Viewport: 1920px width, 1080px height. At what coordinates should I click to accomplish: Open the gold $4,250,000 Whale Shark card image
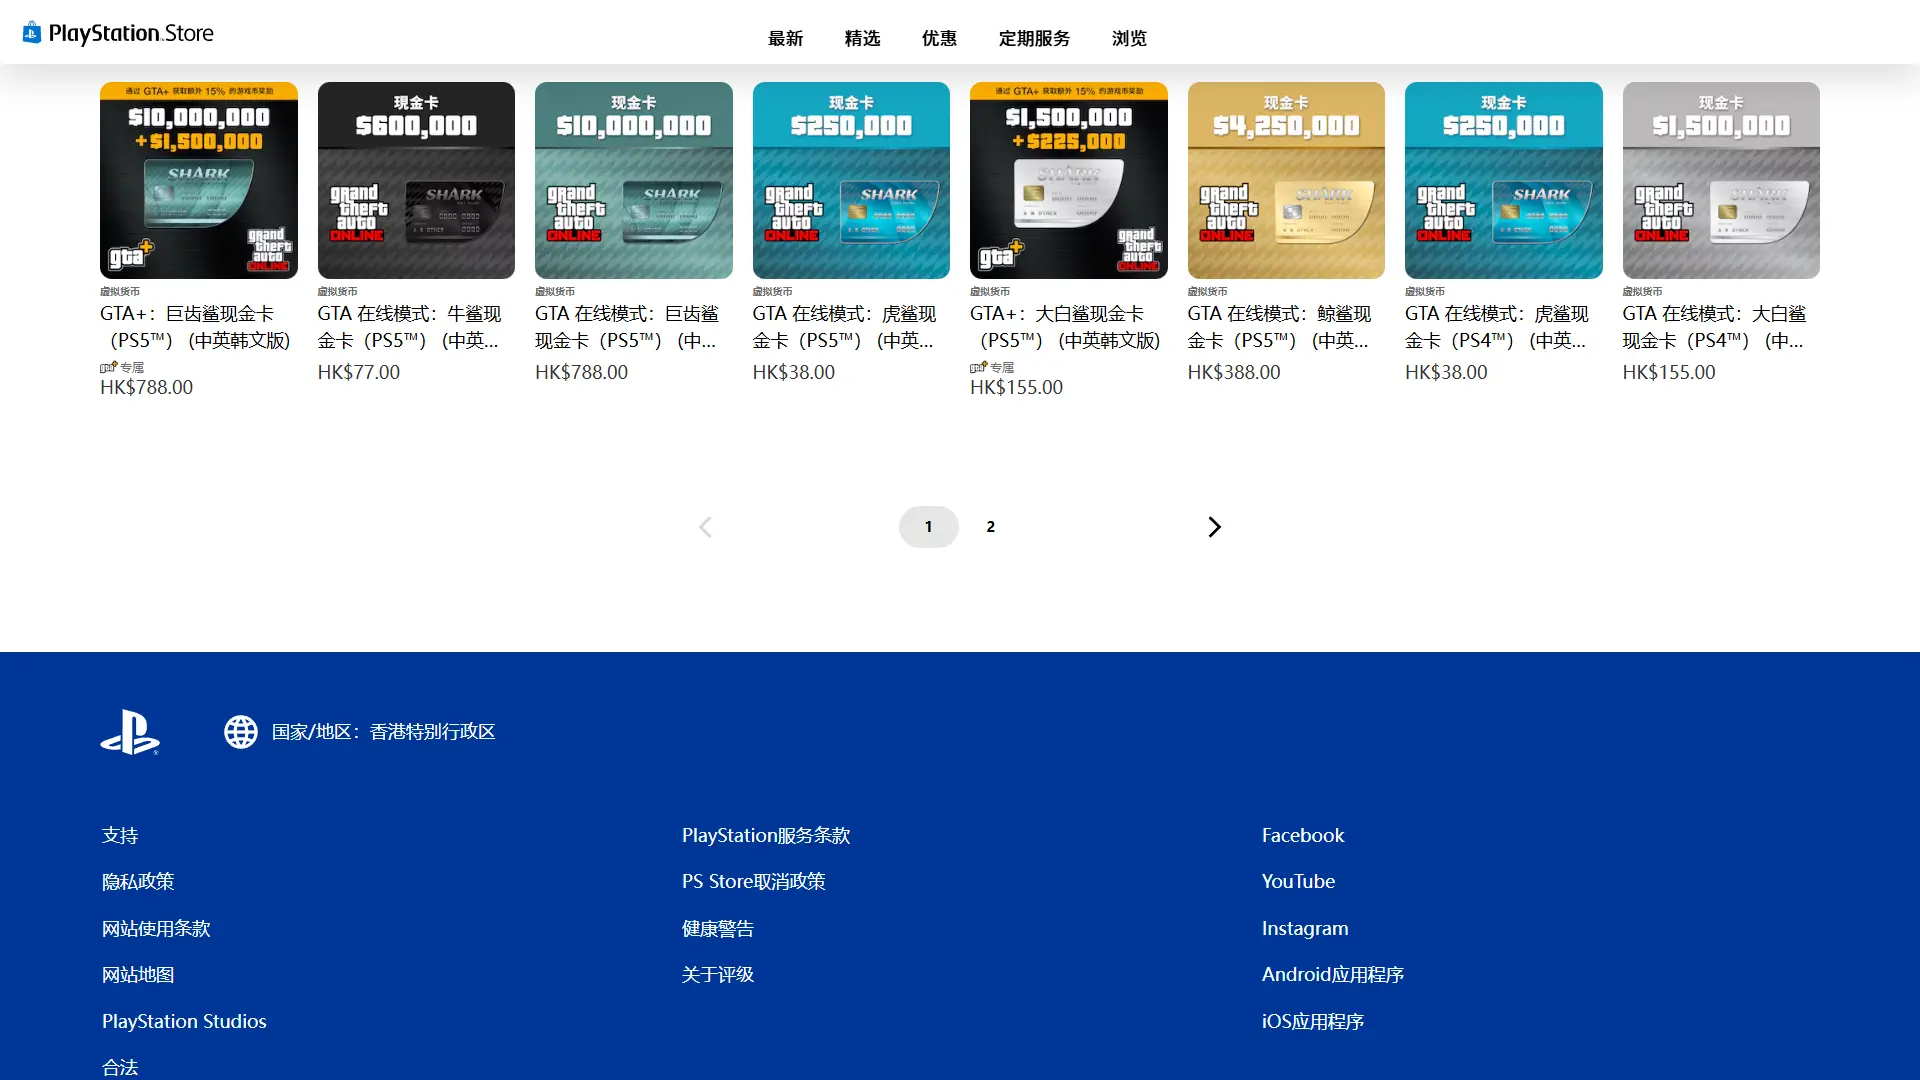(x=1286, y=180)
